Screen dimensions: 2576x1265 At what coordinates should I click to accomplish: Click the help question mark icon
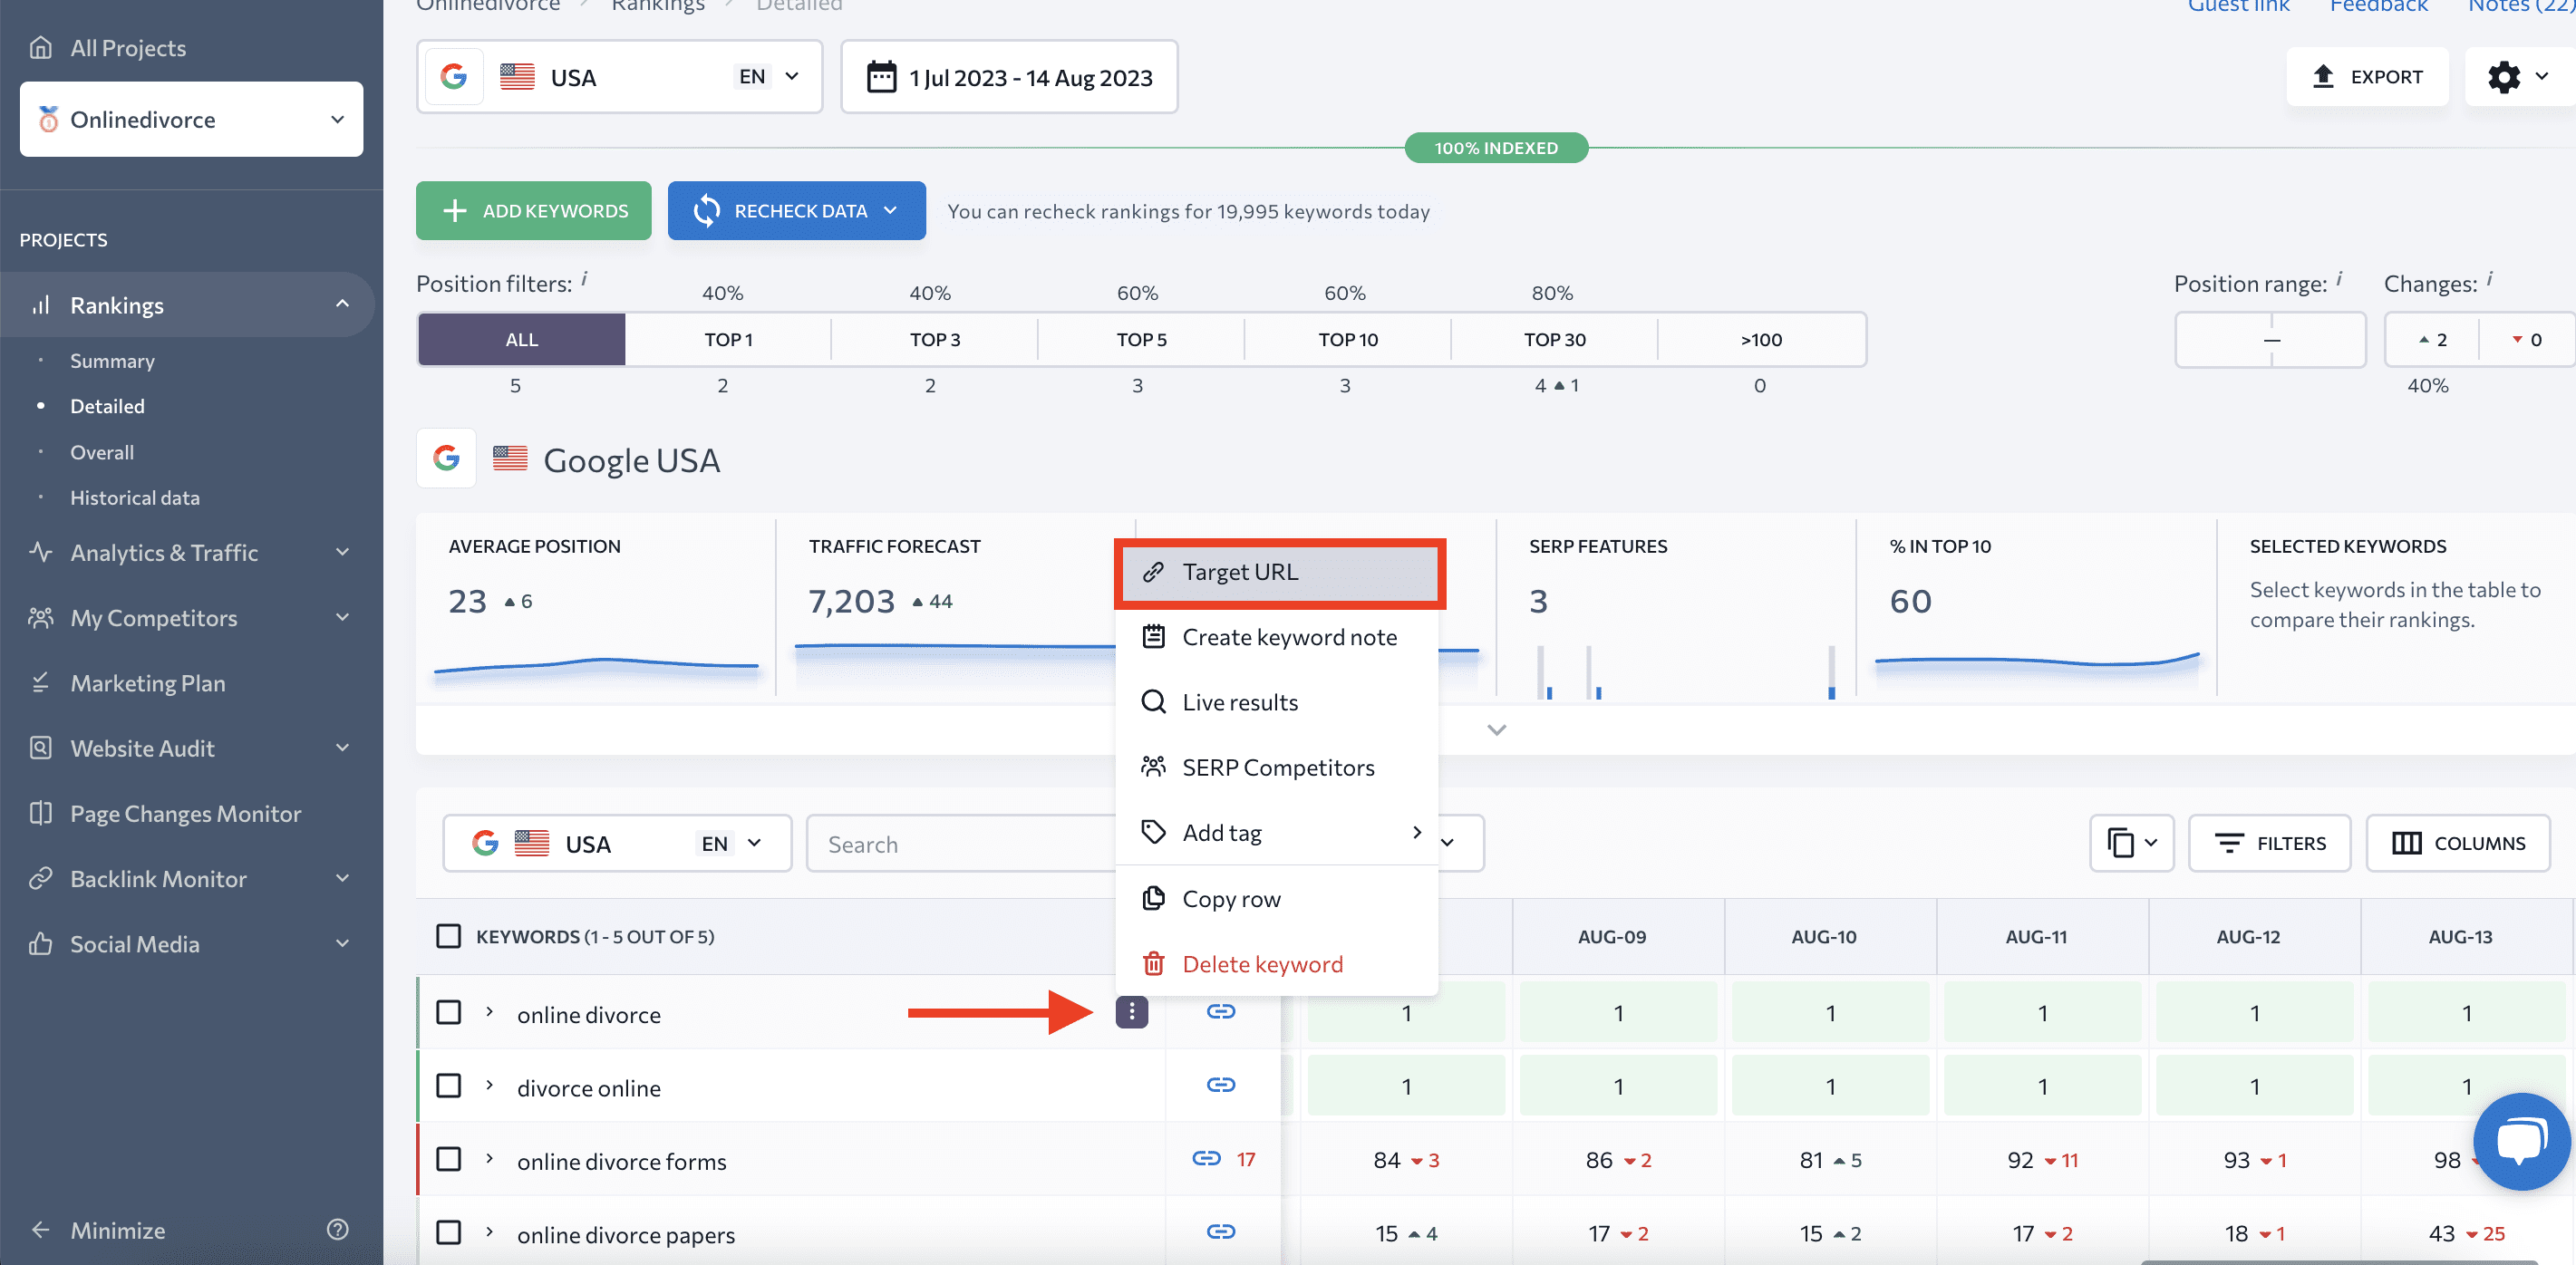coord(338,1229)
